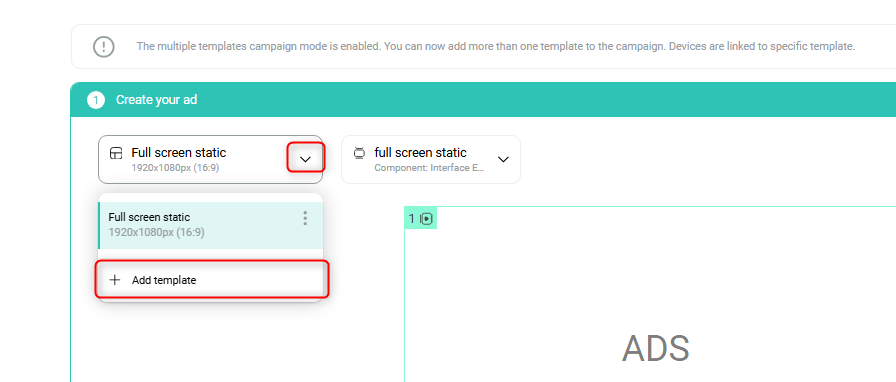Choose Add template from the dropdown list

[211, 280]
